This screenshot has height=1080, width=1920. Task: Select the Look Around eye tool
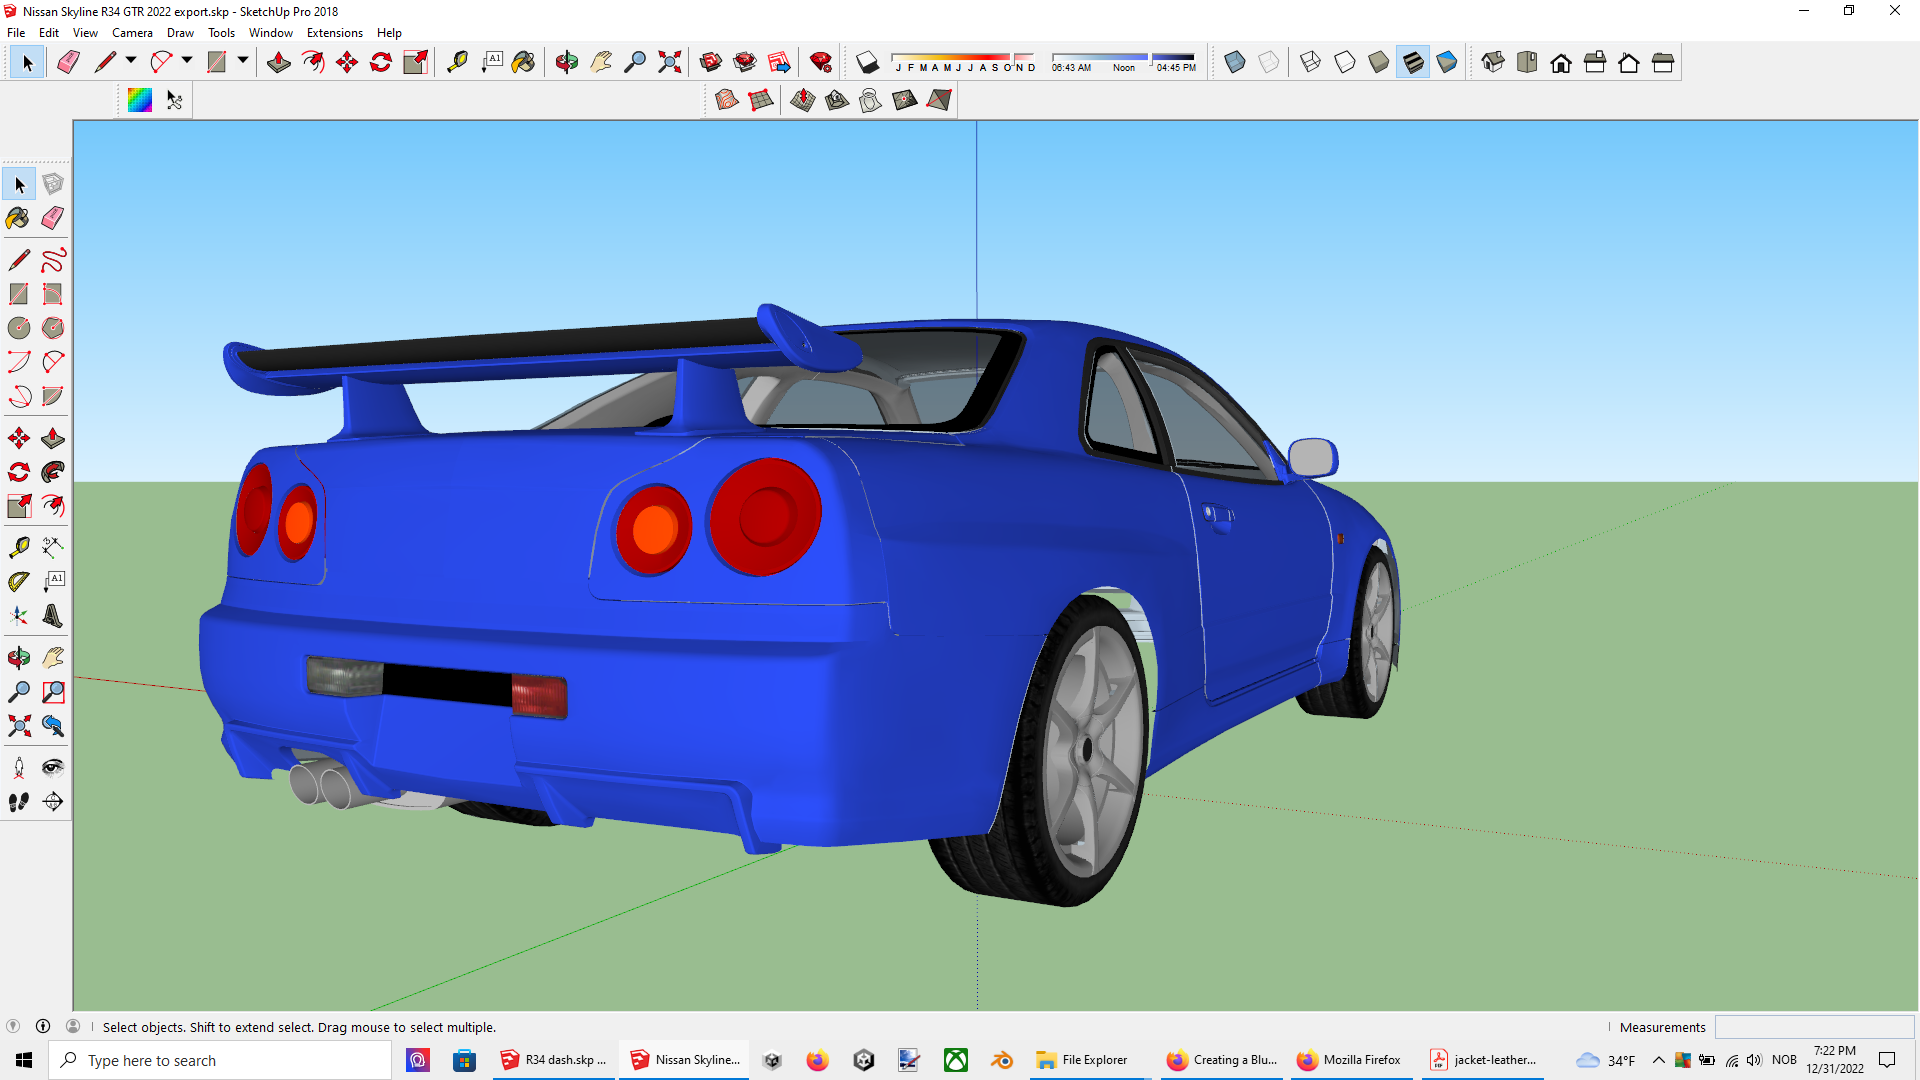(53, 768)
